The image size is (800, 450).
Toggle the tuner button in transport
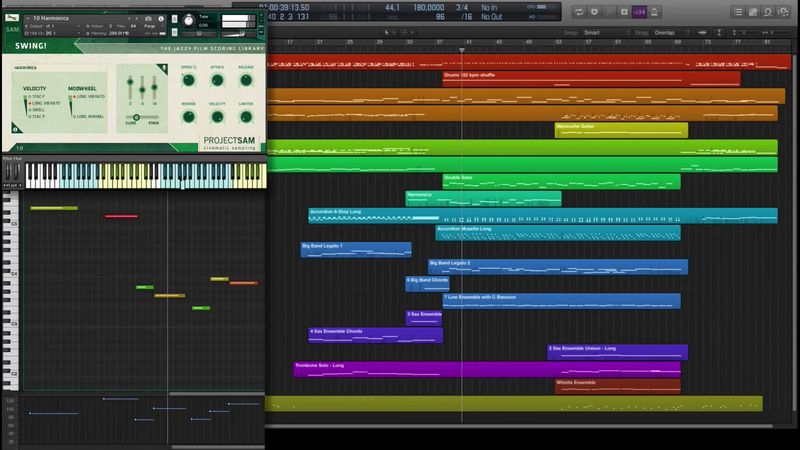click(x=609, y=12)
